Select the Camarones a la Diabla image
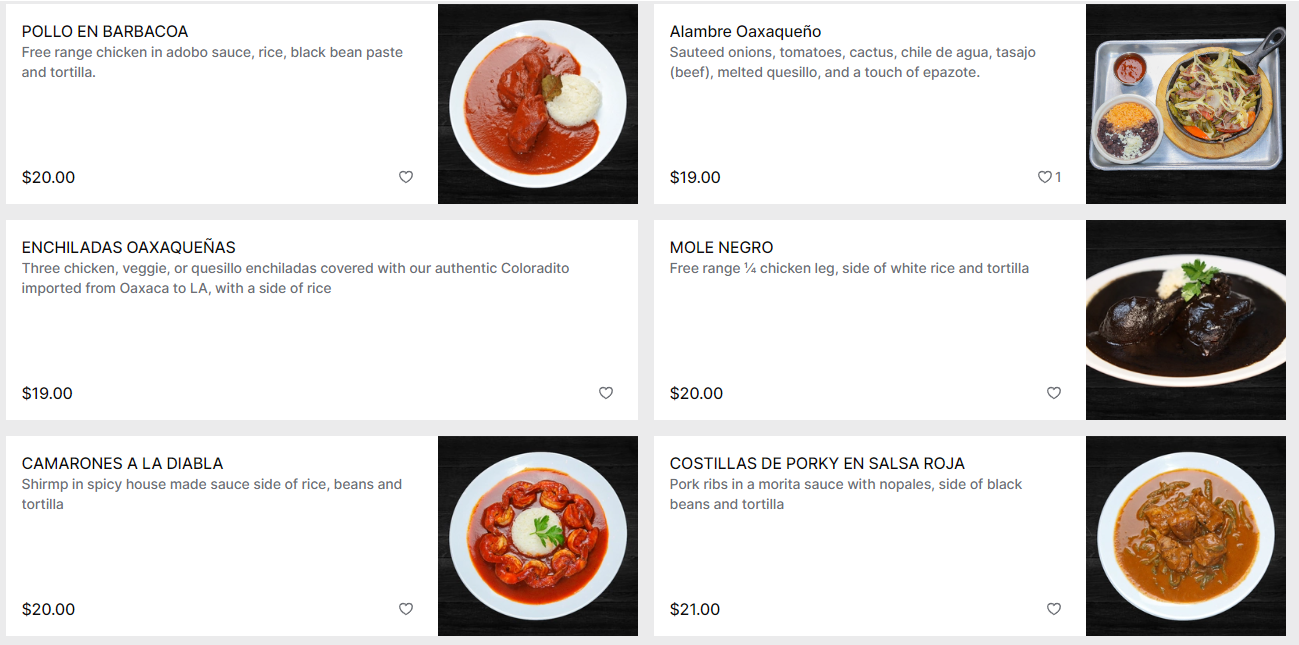 538,536
